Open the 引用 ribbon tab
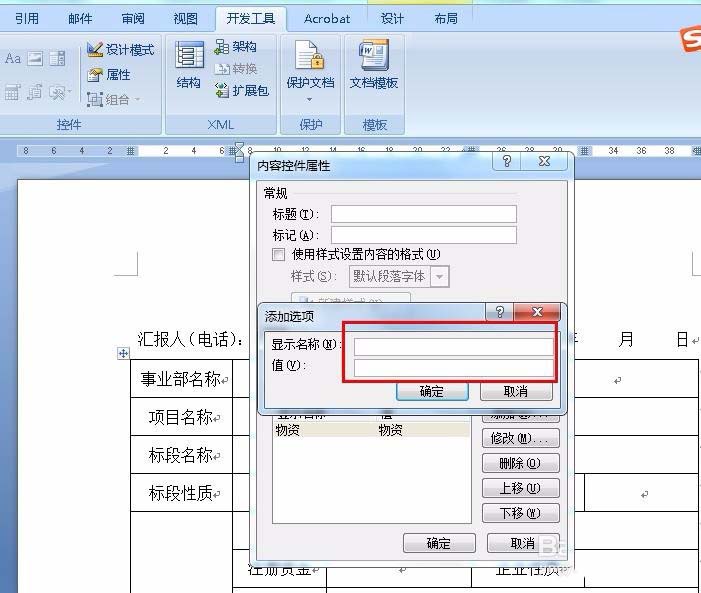The height and width of the screenshot is (593, 701). (27, 18)
